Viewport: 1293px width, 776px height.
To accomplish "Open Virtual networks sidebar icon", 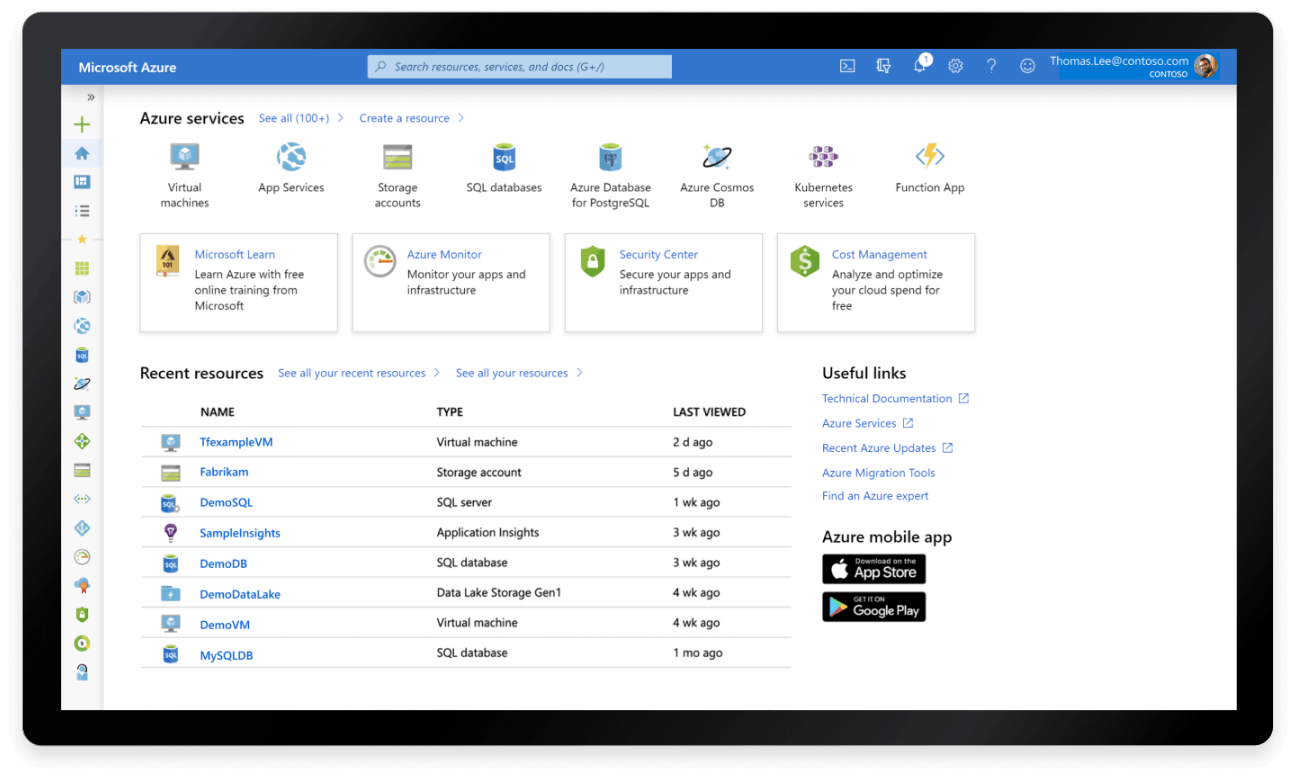I will 82,498.
